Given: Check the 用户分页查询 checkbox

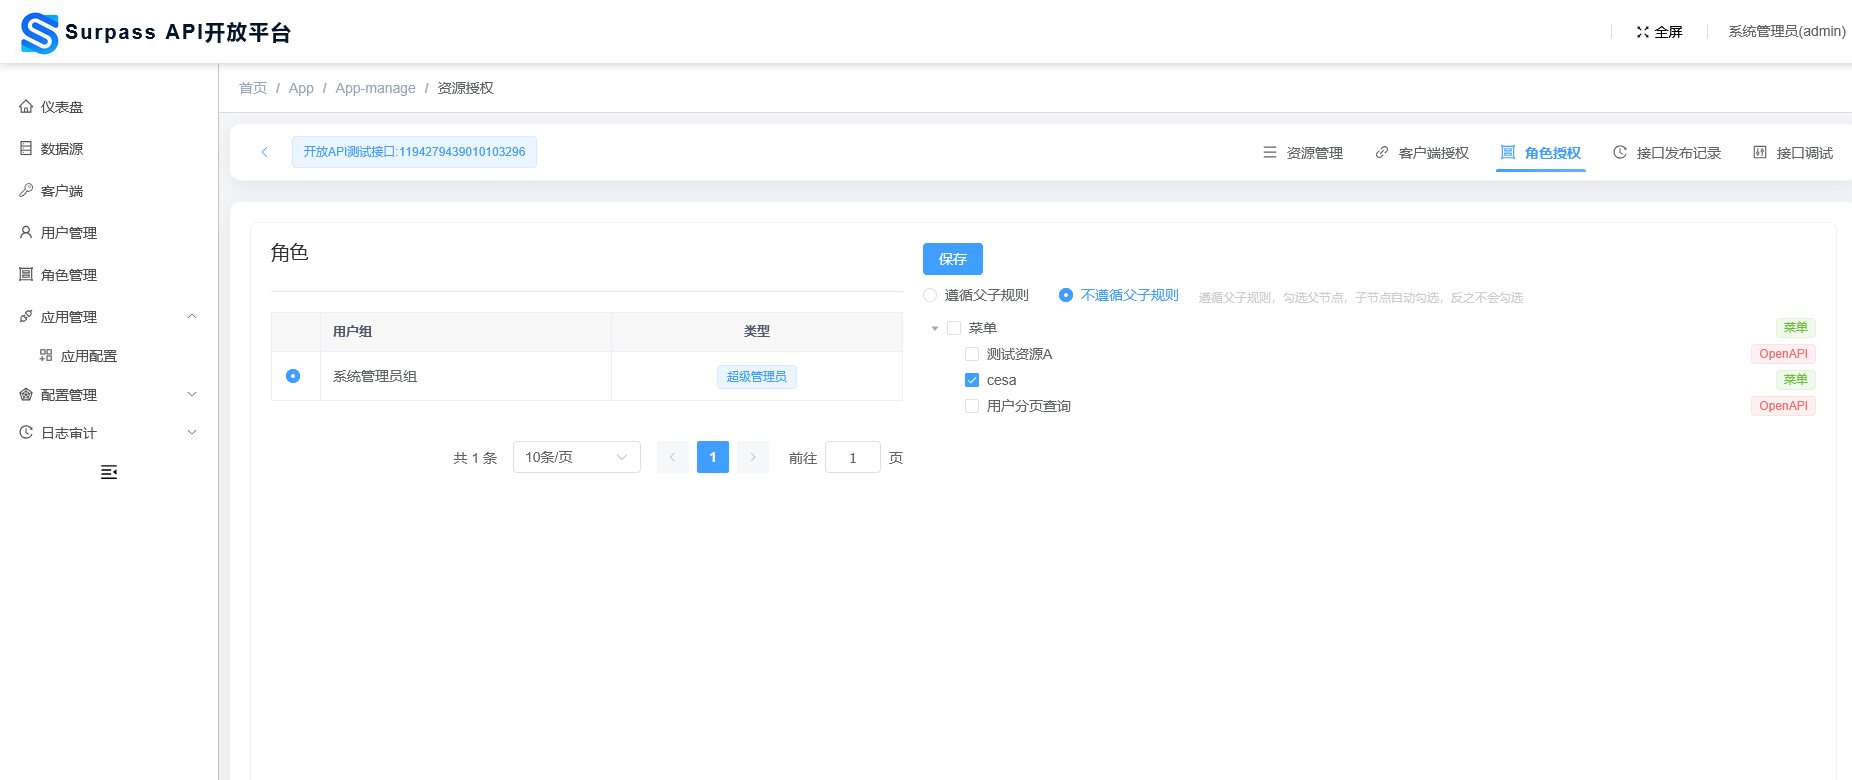Looking at the screenshot, I should (x=972, y=406).
